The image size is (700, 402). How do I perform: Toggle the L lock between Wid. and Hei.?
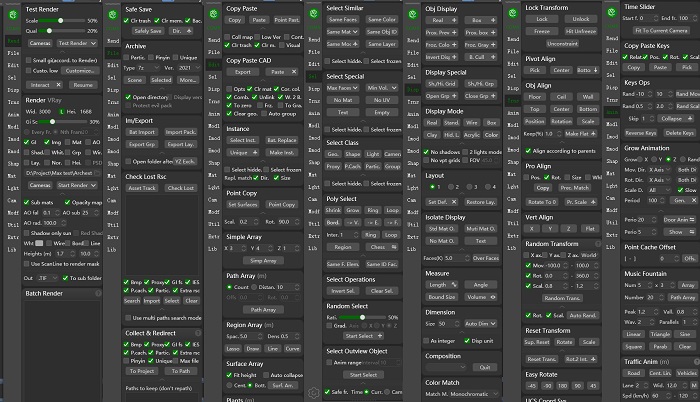coord(62,113)
